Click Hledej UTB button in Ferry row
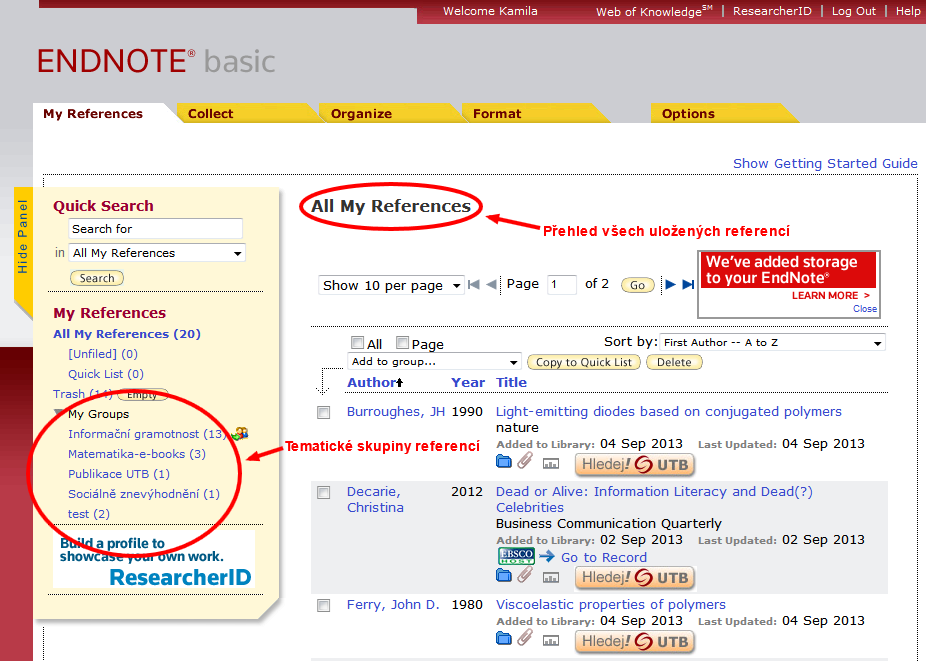Image resolution: width=926 pixels, height=661 pixels. 635,642
